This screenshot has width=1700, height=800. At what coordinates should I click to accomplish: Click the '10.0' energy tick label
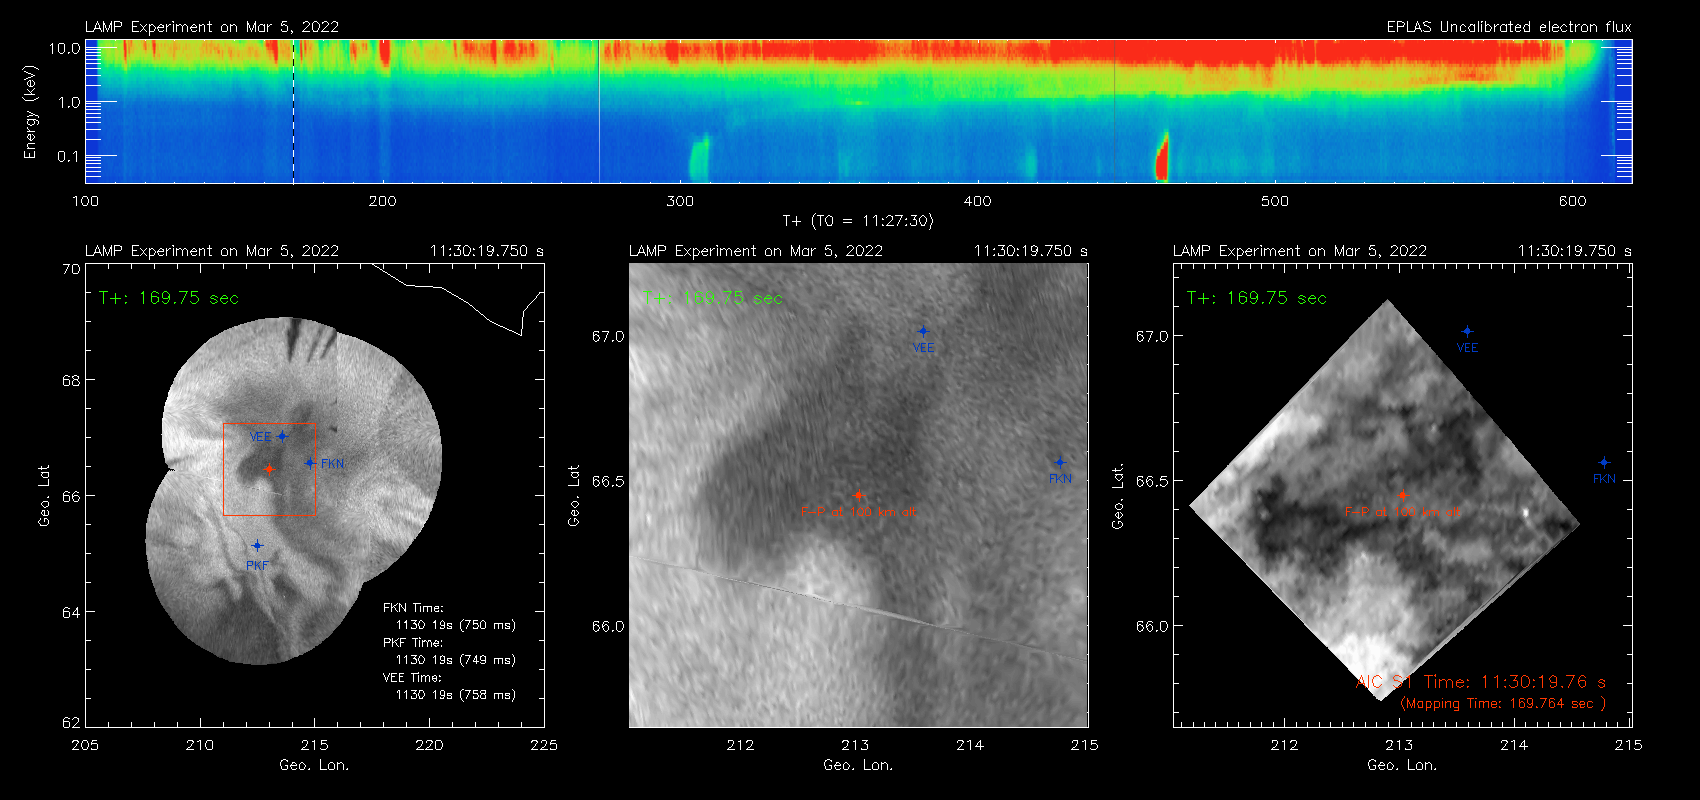coord(65,48)
